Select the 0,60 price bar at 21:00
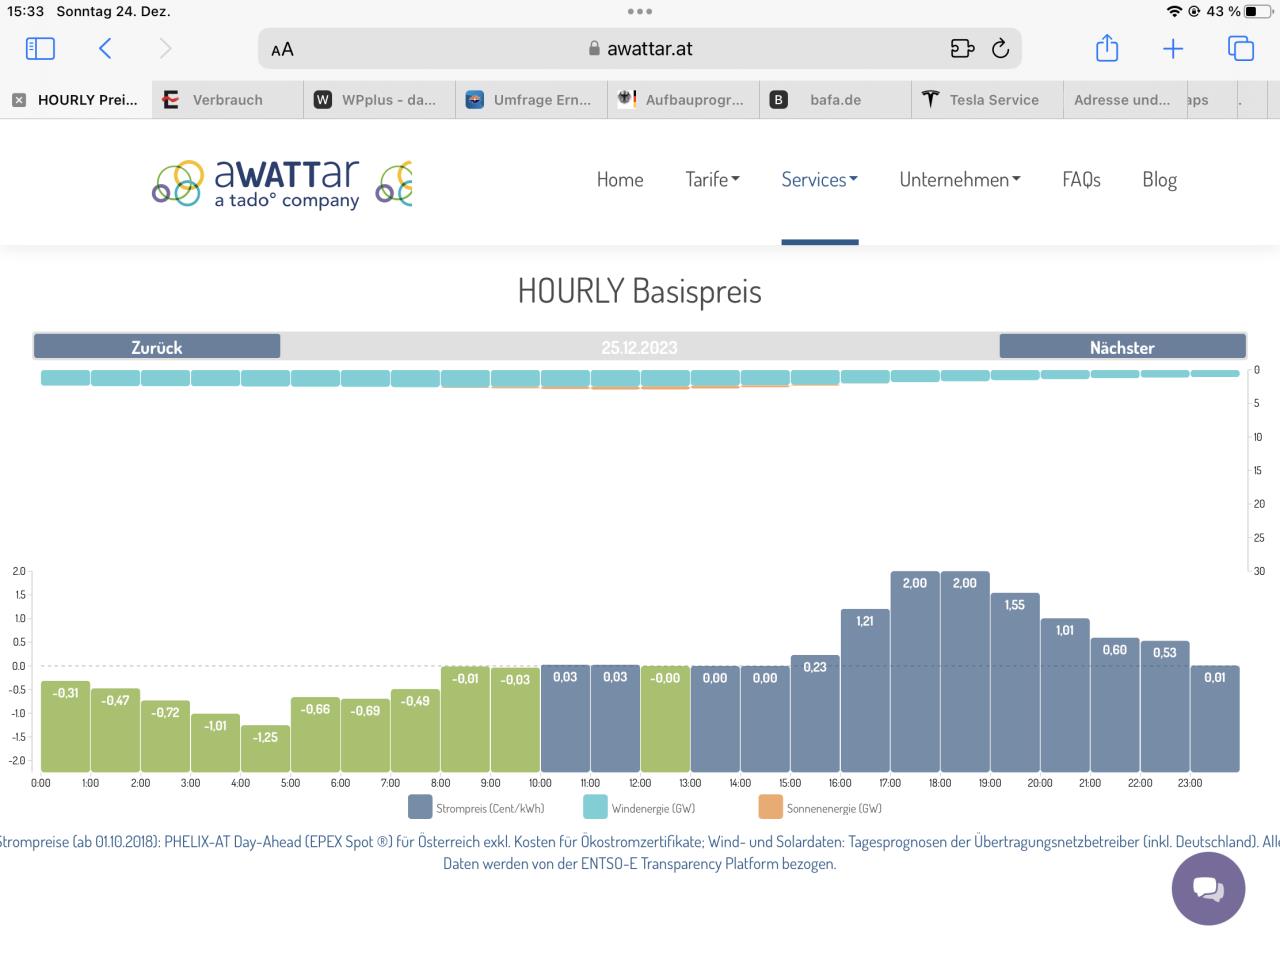The height and width of the screenshot is (960, 1280). (1115, 705)
